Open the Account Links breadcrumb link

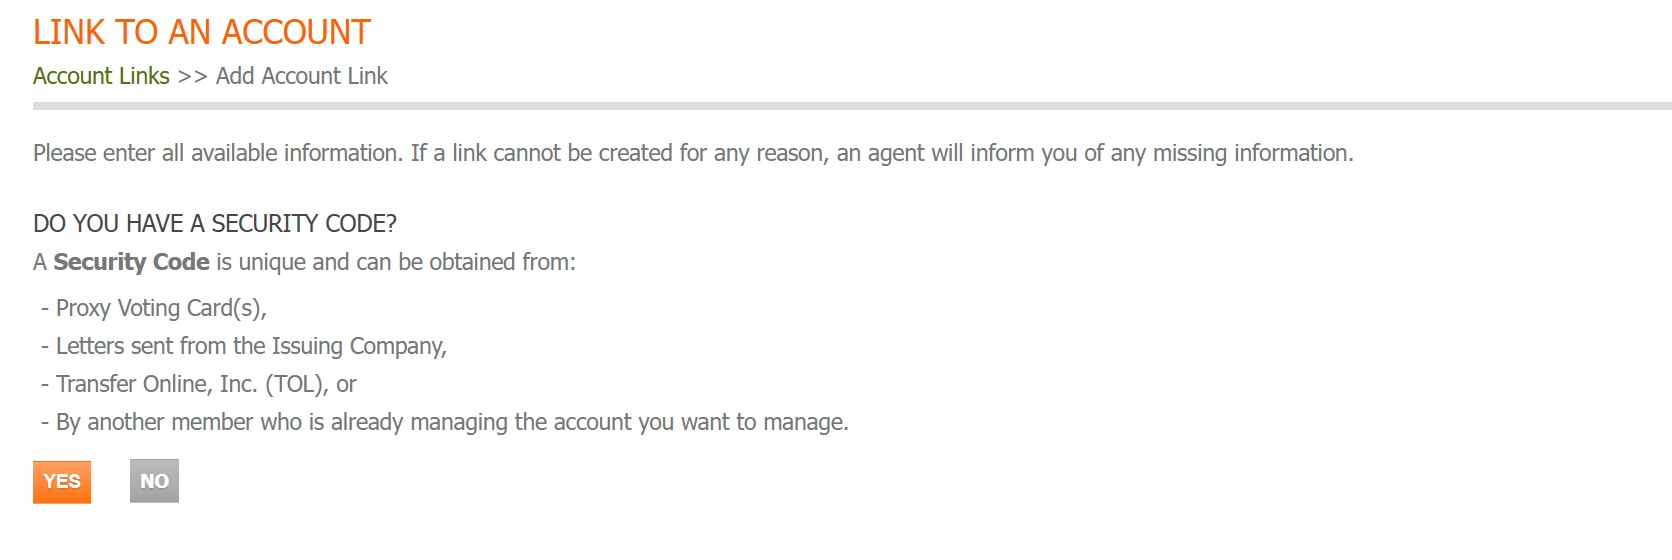click(x=101, y=76)
